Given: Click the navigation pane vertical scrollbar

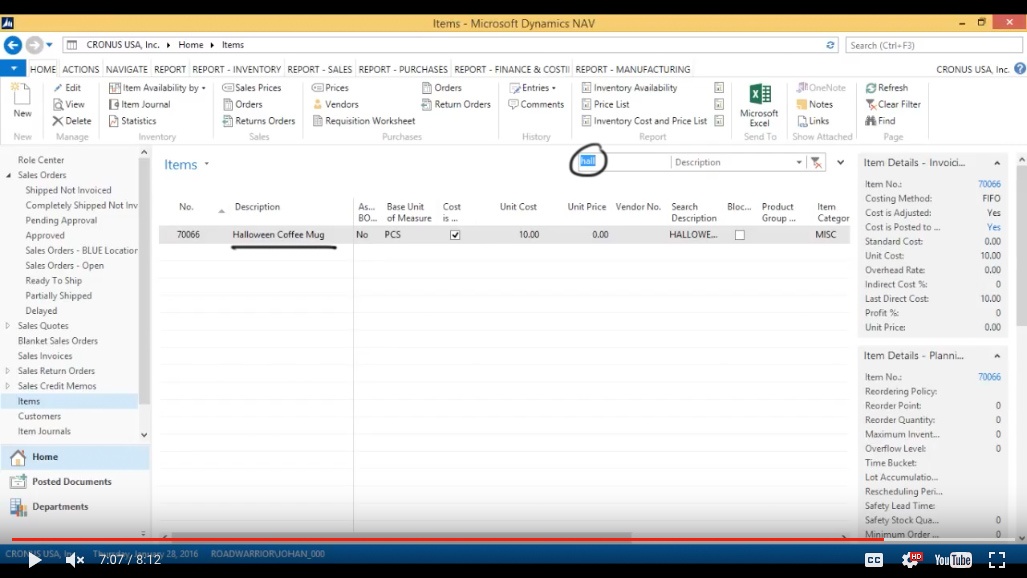Looking at the screenshot, I should point(144,282).
